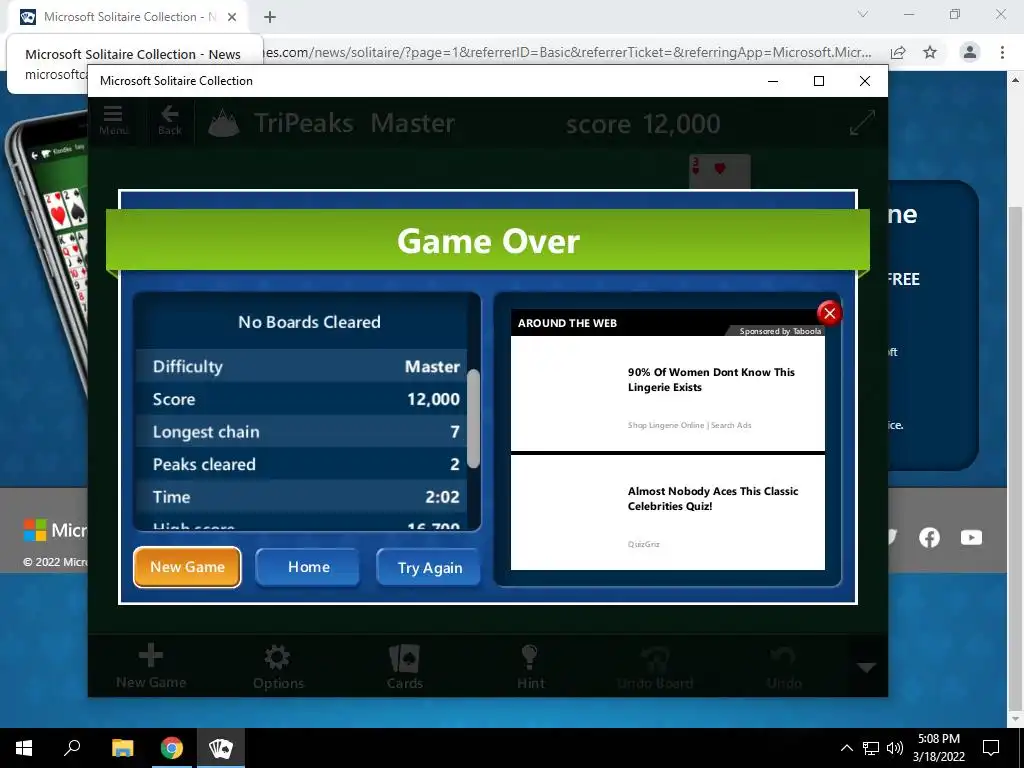The width and height of the screenshot is (1024, 768).
Task: Select the Longest chain row
Action: click(301, 432)
